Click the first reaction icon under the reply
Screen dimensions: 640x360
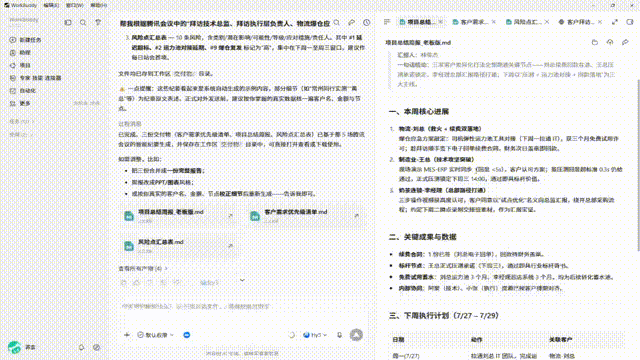pos(124,282)
